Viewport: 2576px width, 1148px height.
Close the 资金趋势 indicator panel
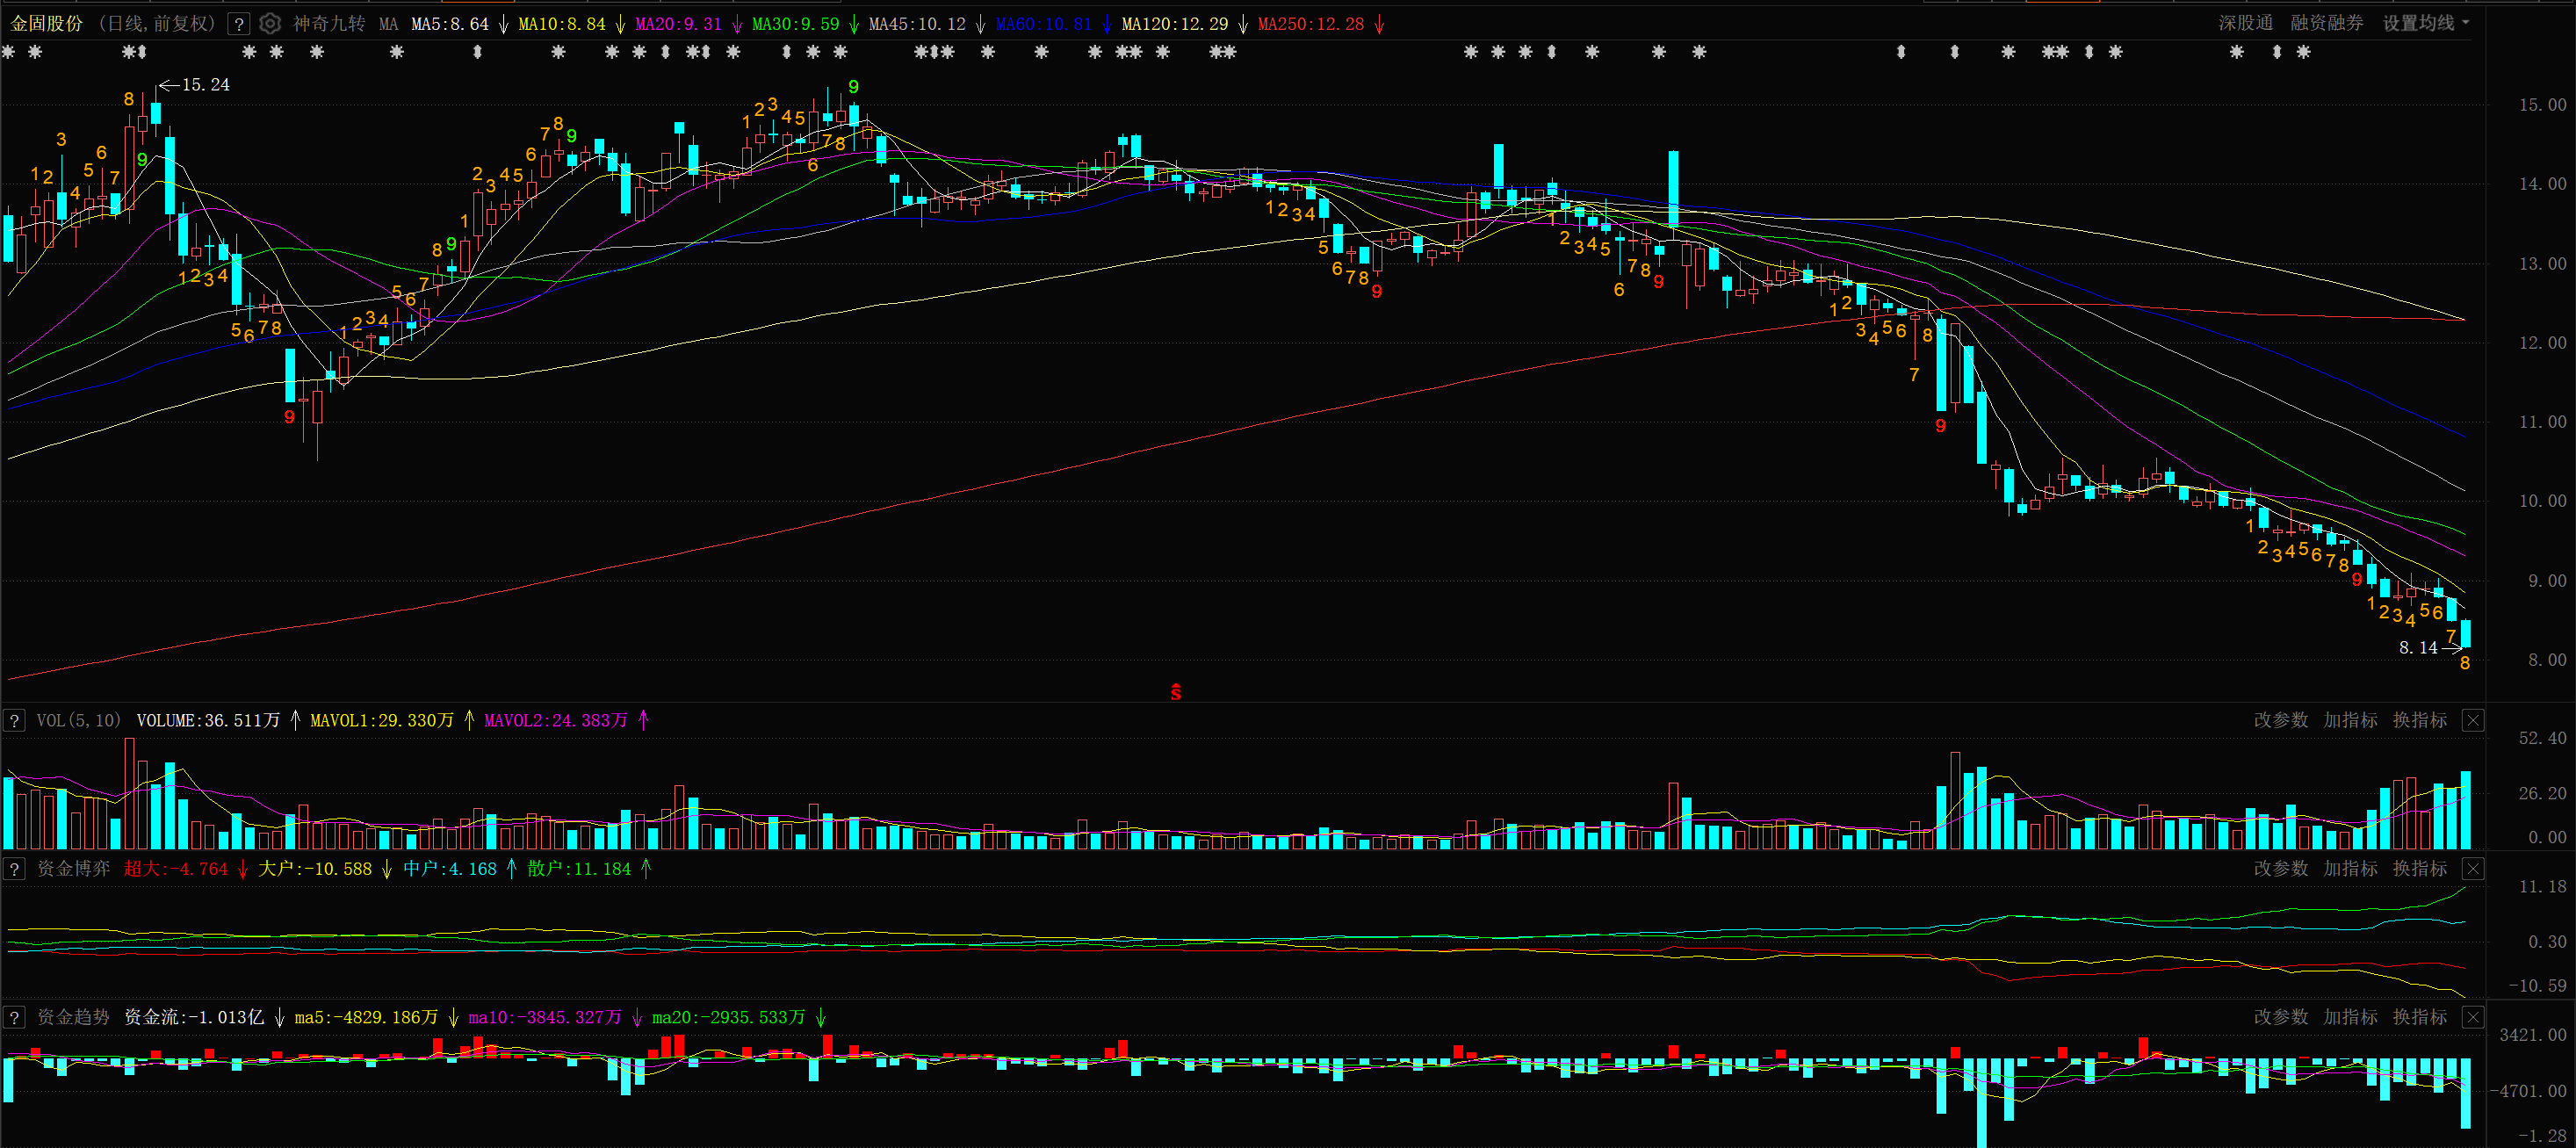coord(2472,1017)
